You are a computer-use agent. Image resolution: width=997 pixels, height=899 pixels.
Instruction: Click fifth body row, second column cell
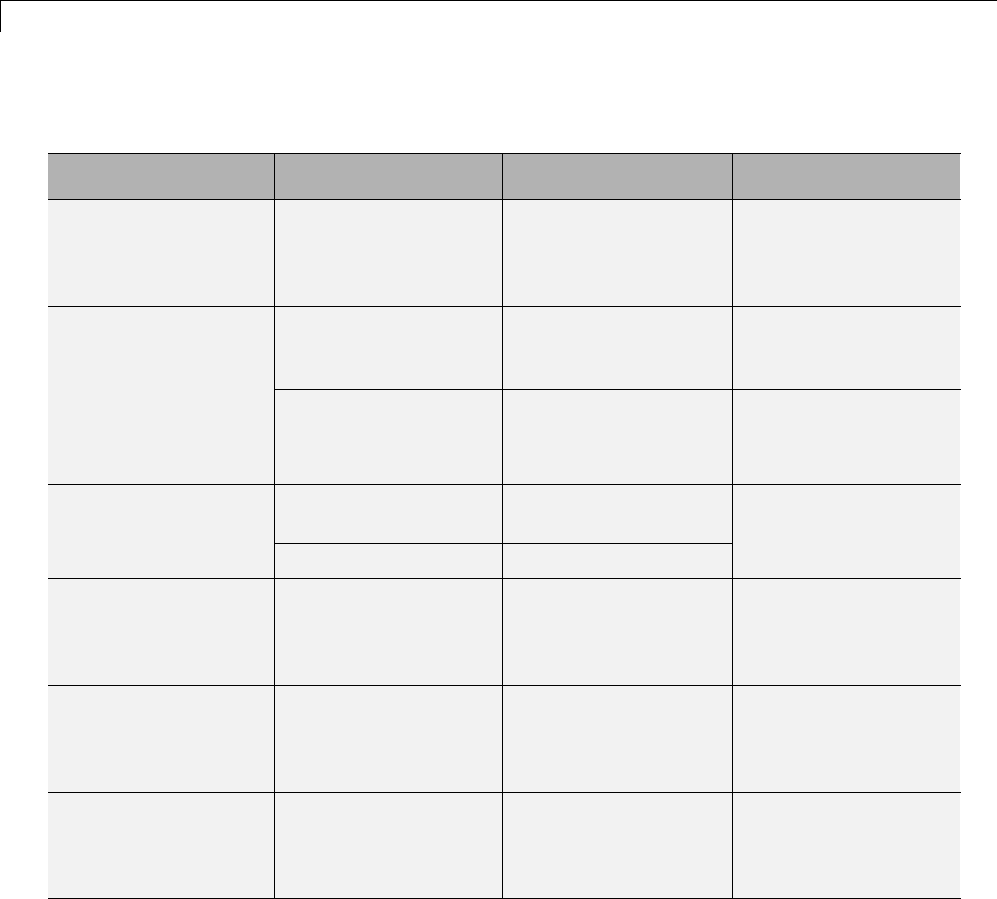coord(388,739)
